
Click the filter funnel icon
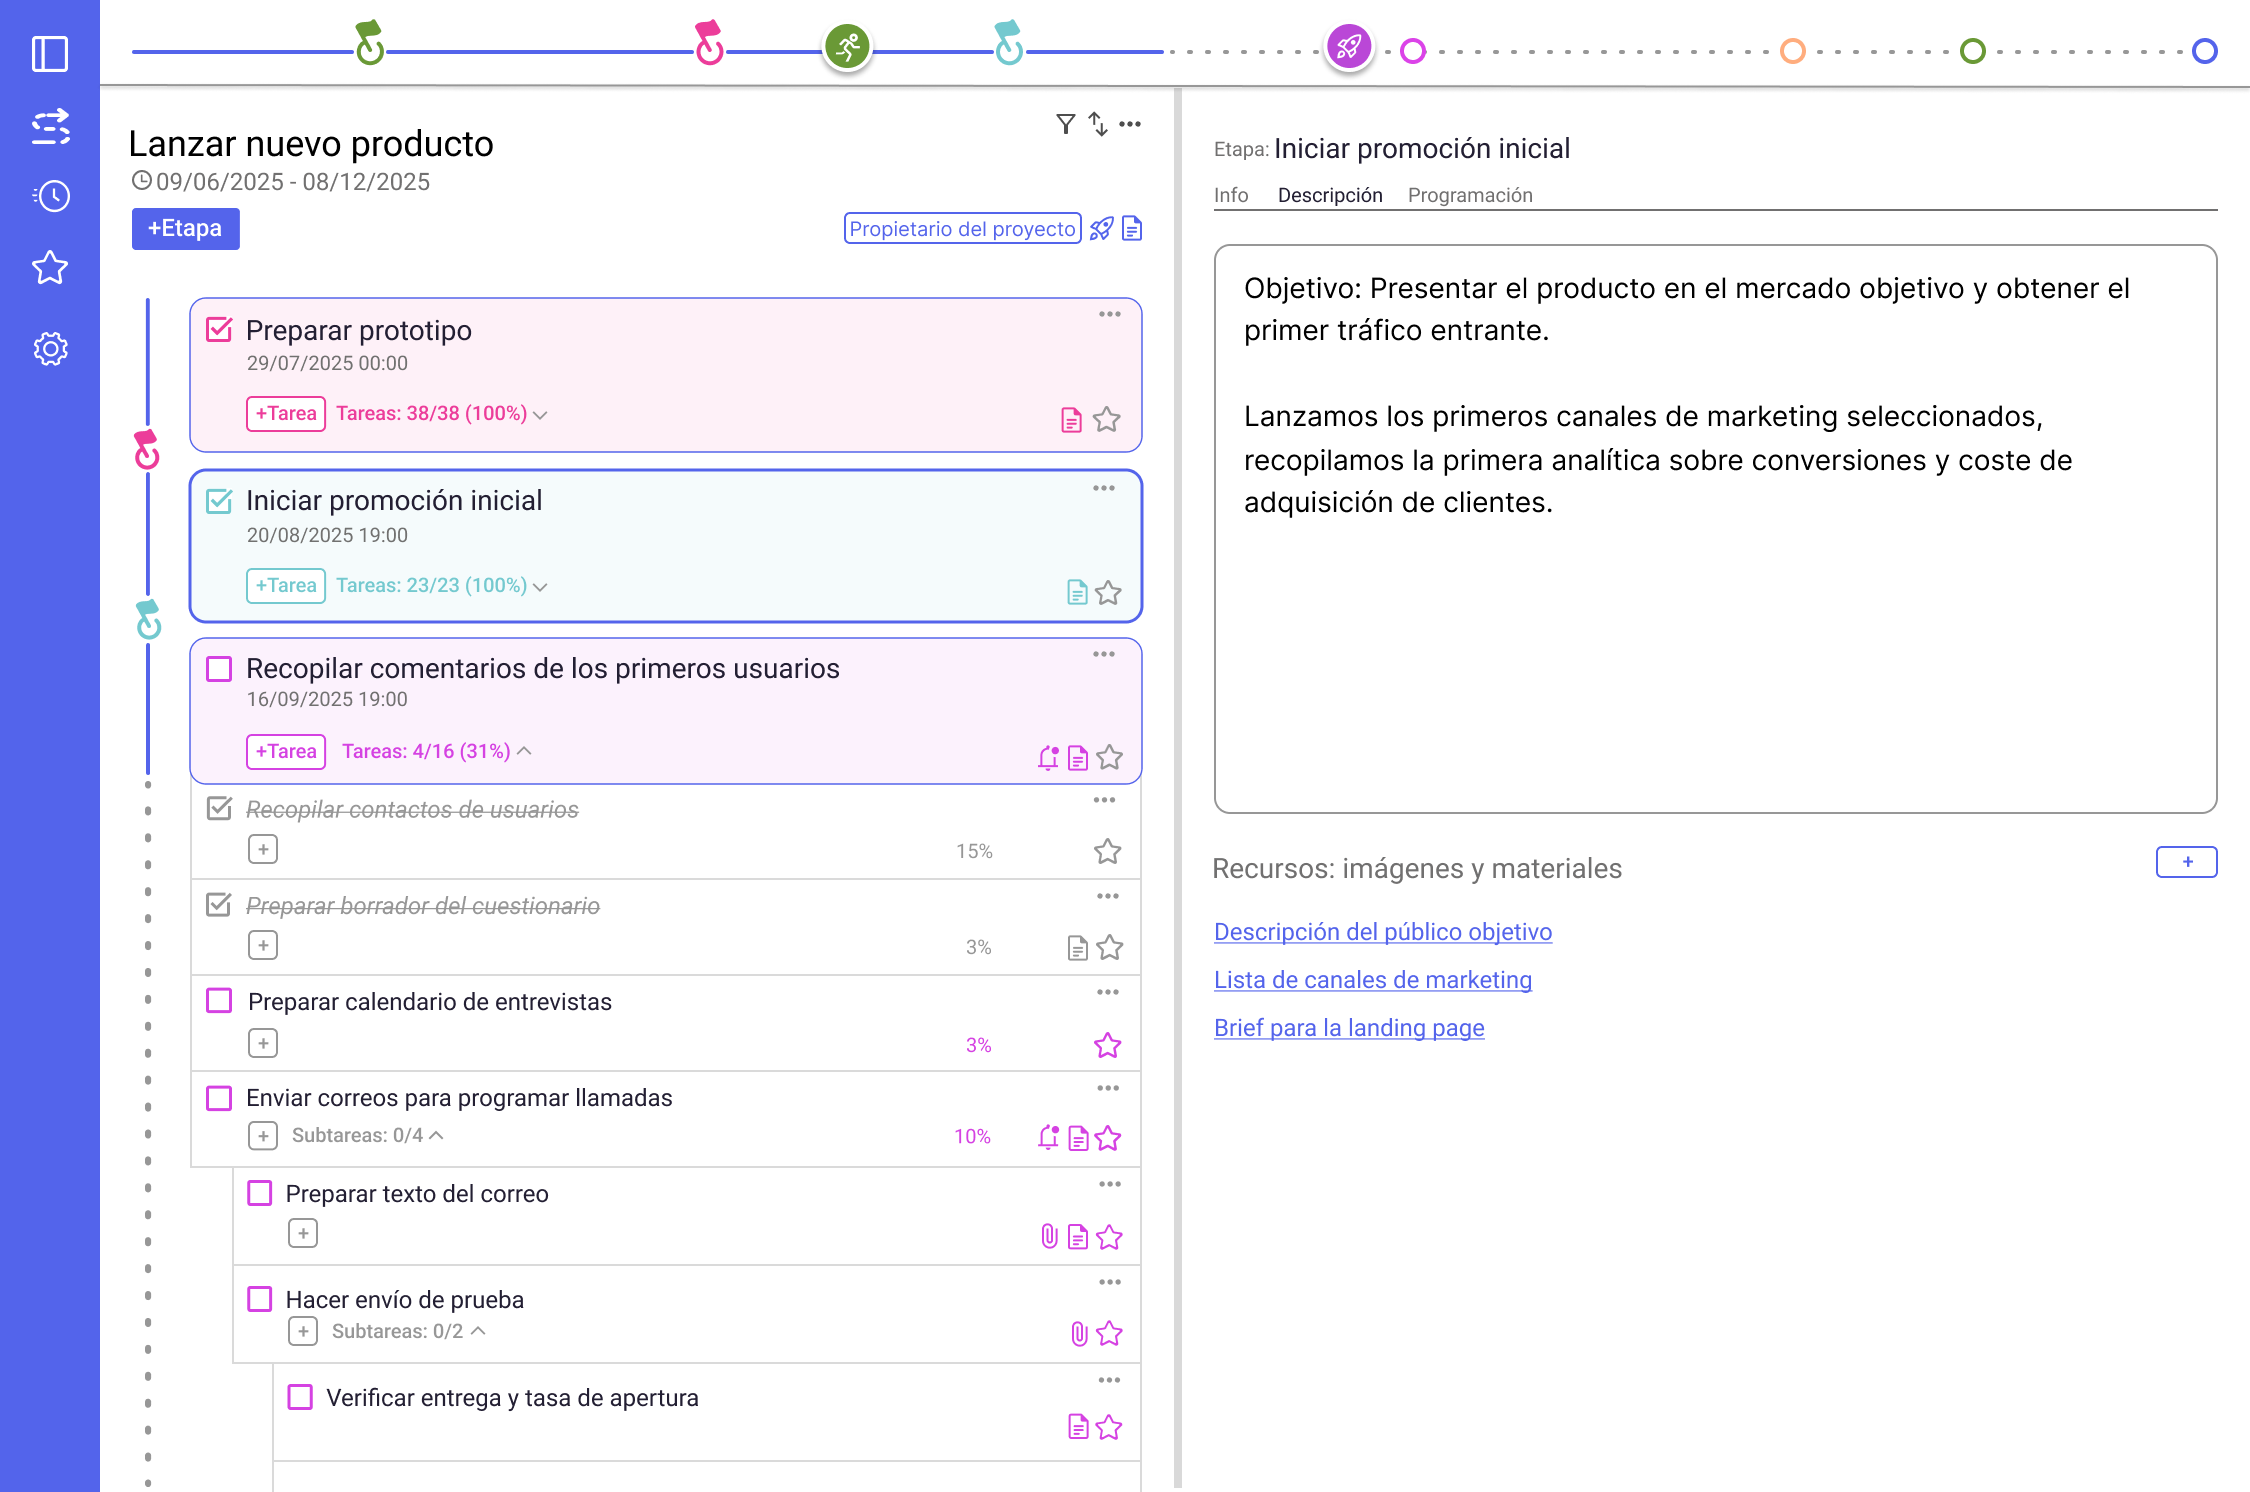click(1065, 124)
